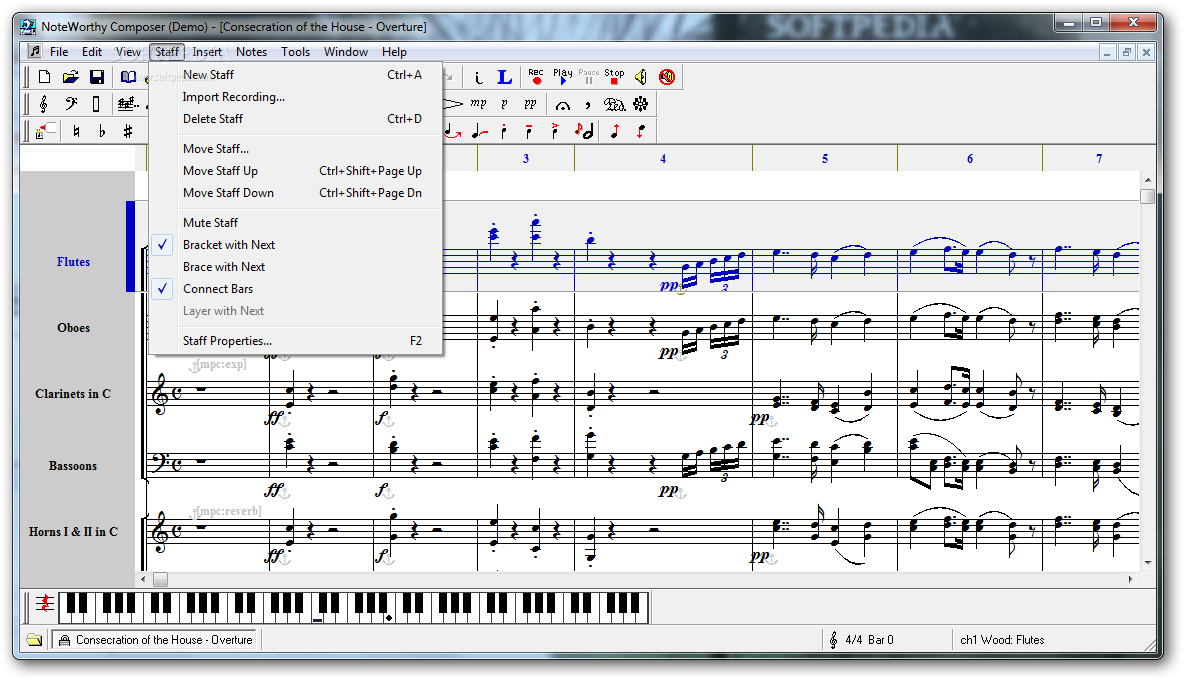The image size is (1184, 680).
Task: Toggle the grace note icon
Action: pyautogui.click(x=584, y=131)
